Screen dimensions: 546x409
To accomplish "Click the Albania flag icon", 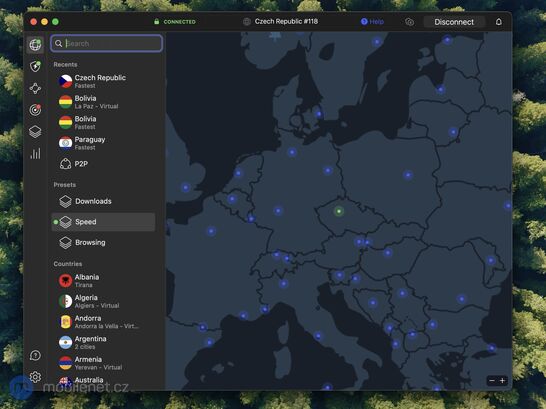I will [65, 281].
